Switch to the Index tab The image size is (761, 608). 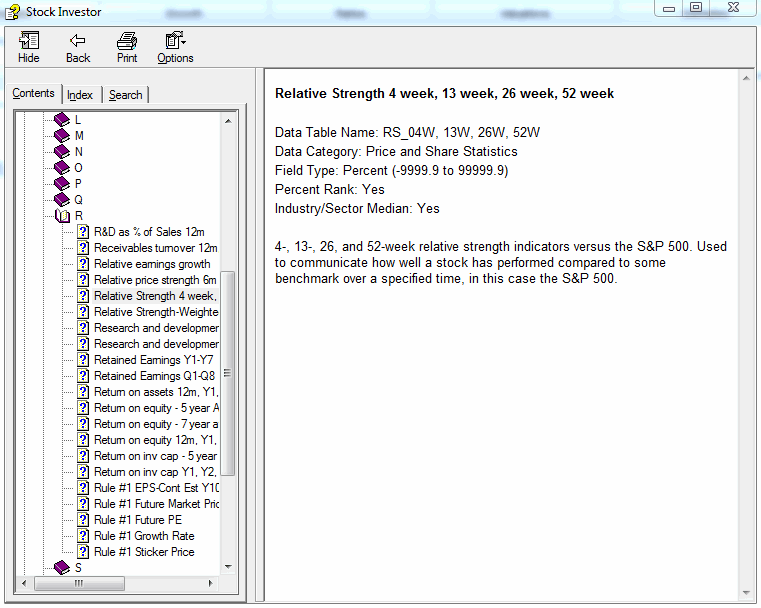[x=80, y=95]
